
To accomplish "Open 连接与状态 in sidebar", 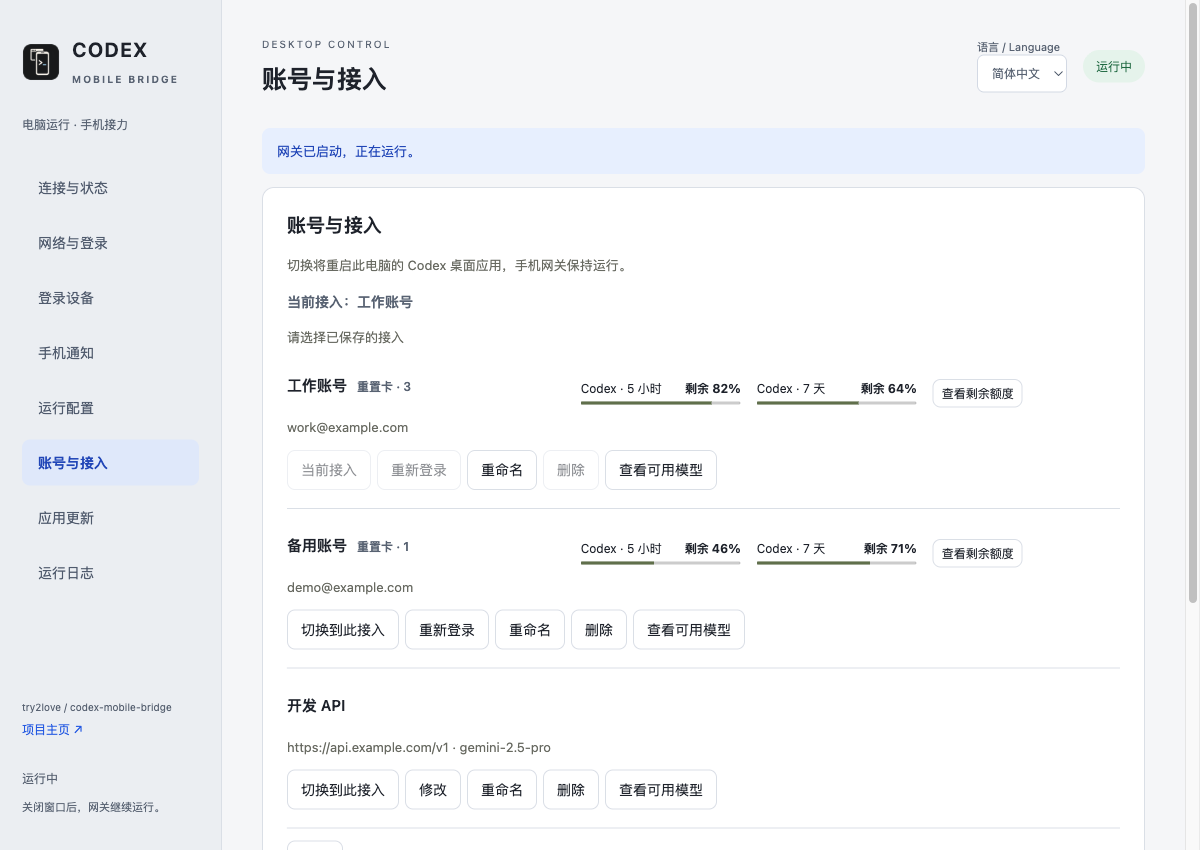I will click(110, 188).
